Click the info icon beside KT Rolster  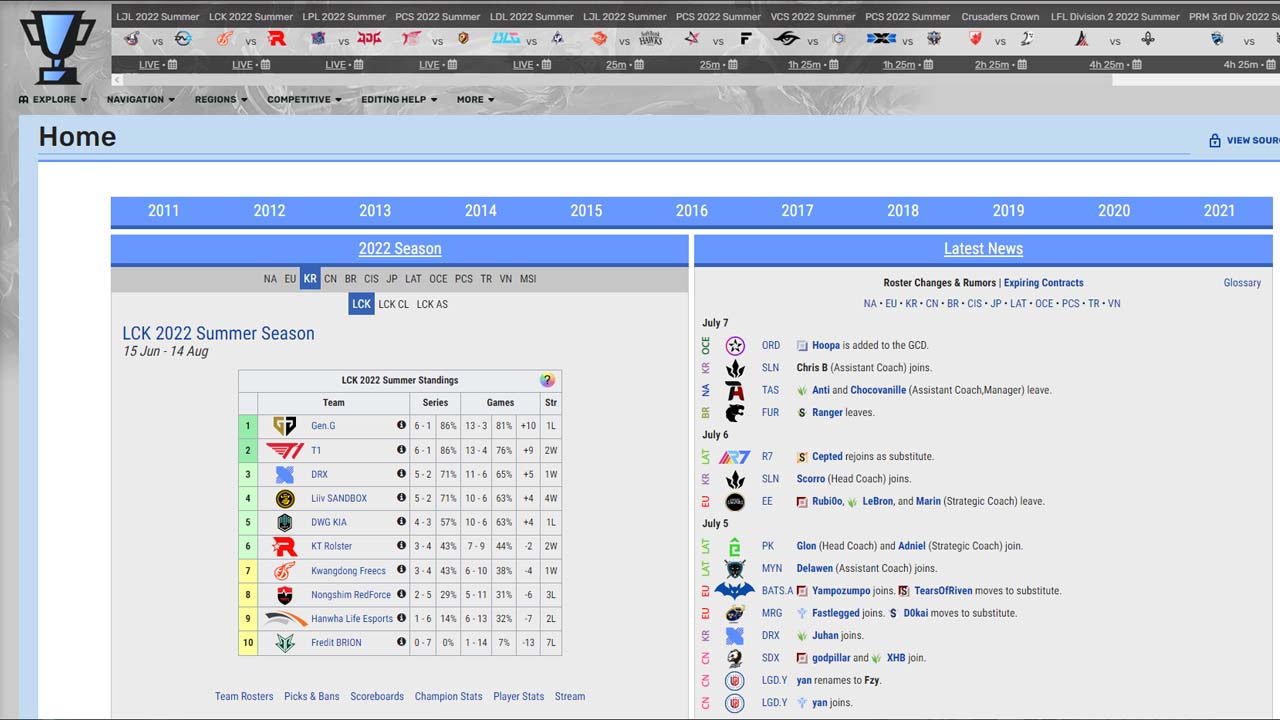point(401,546)
